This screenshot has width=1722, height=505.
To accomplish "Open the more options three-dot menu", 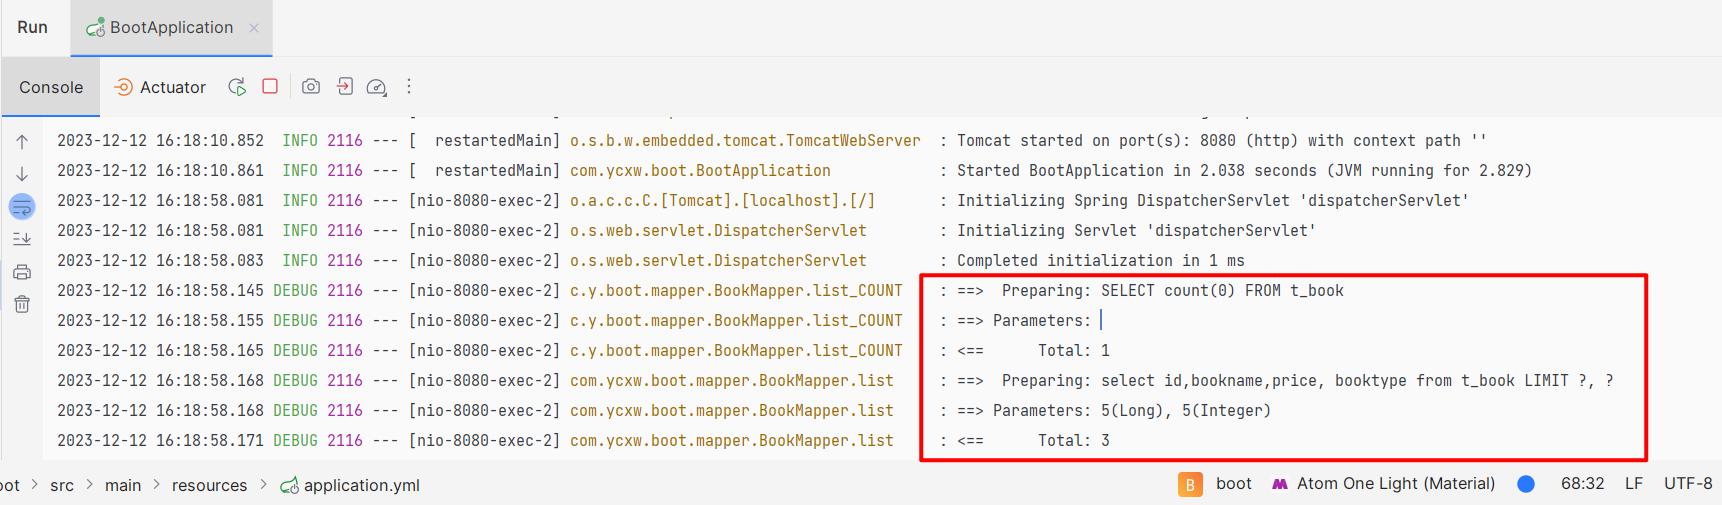I will click(409, 87).
